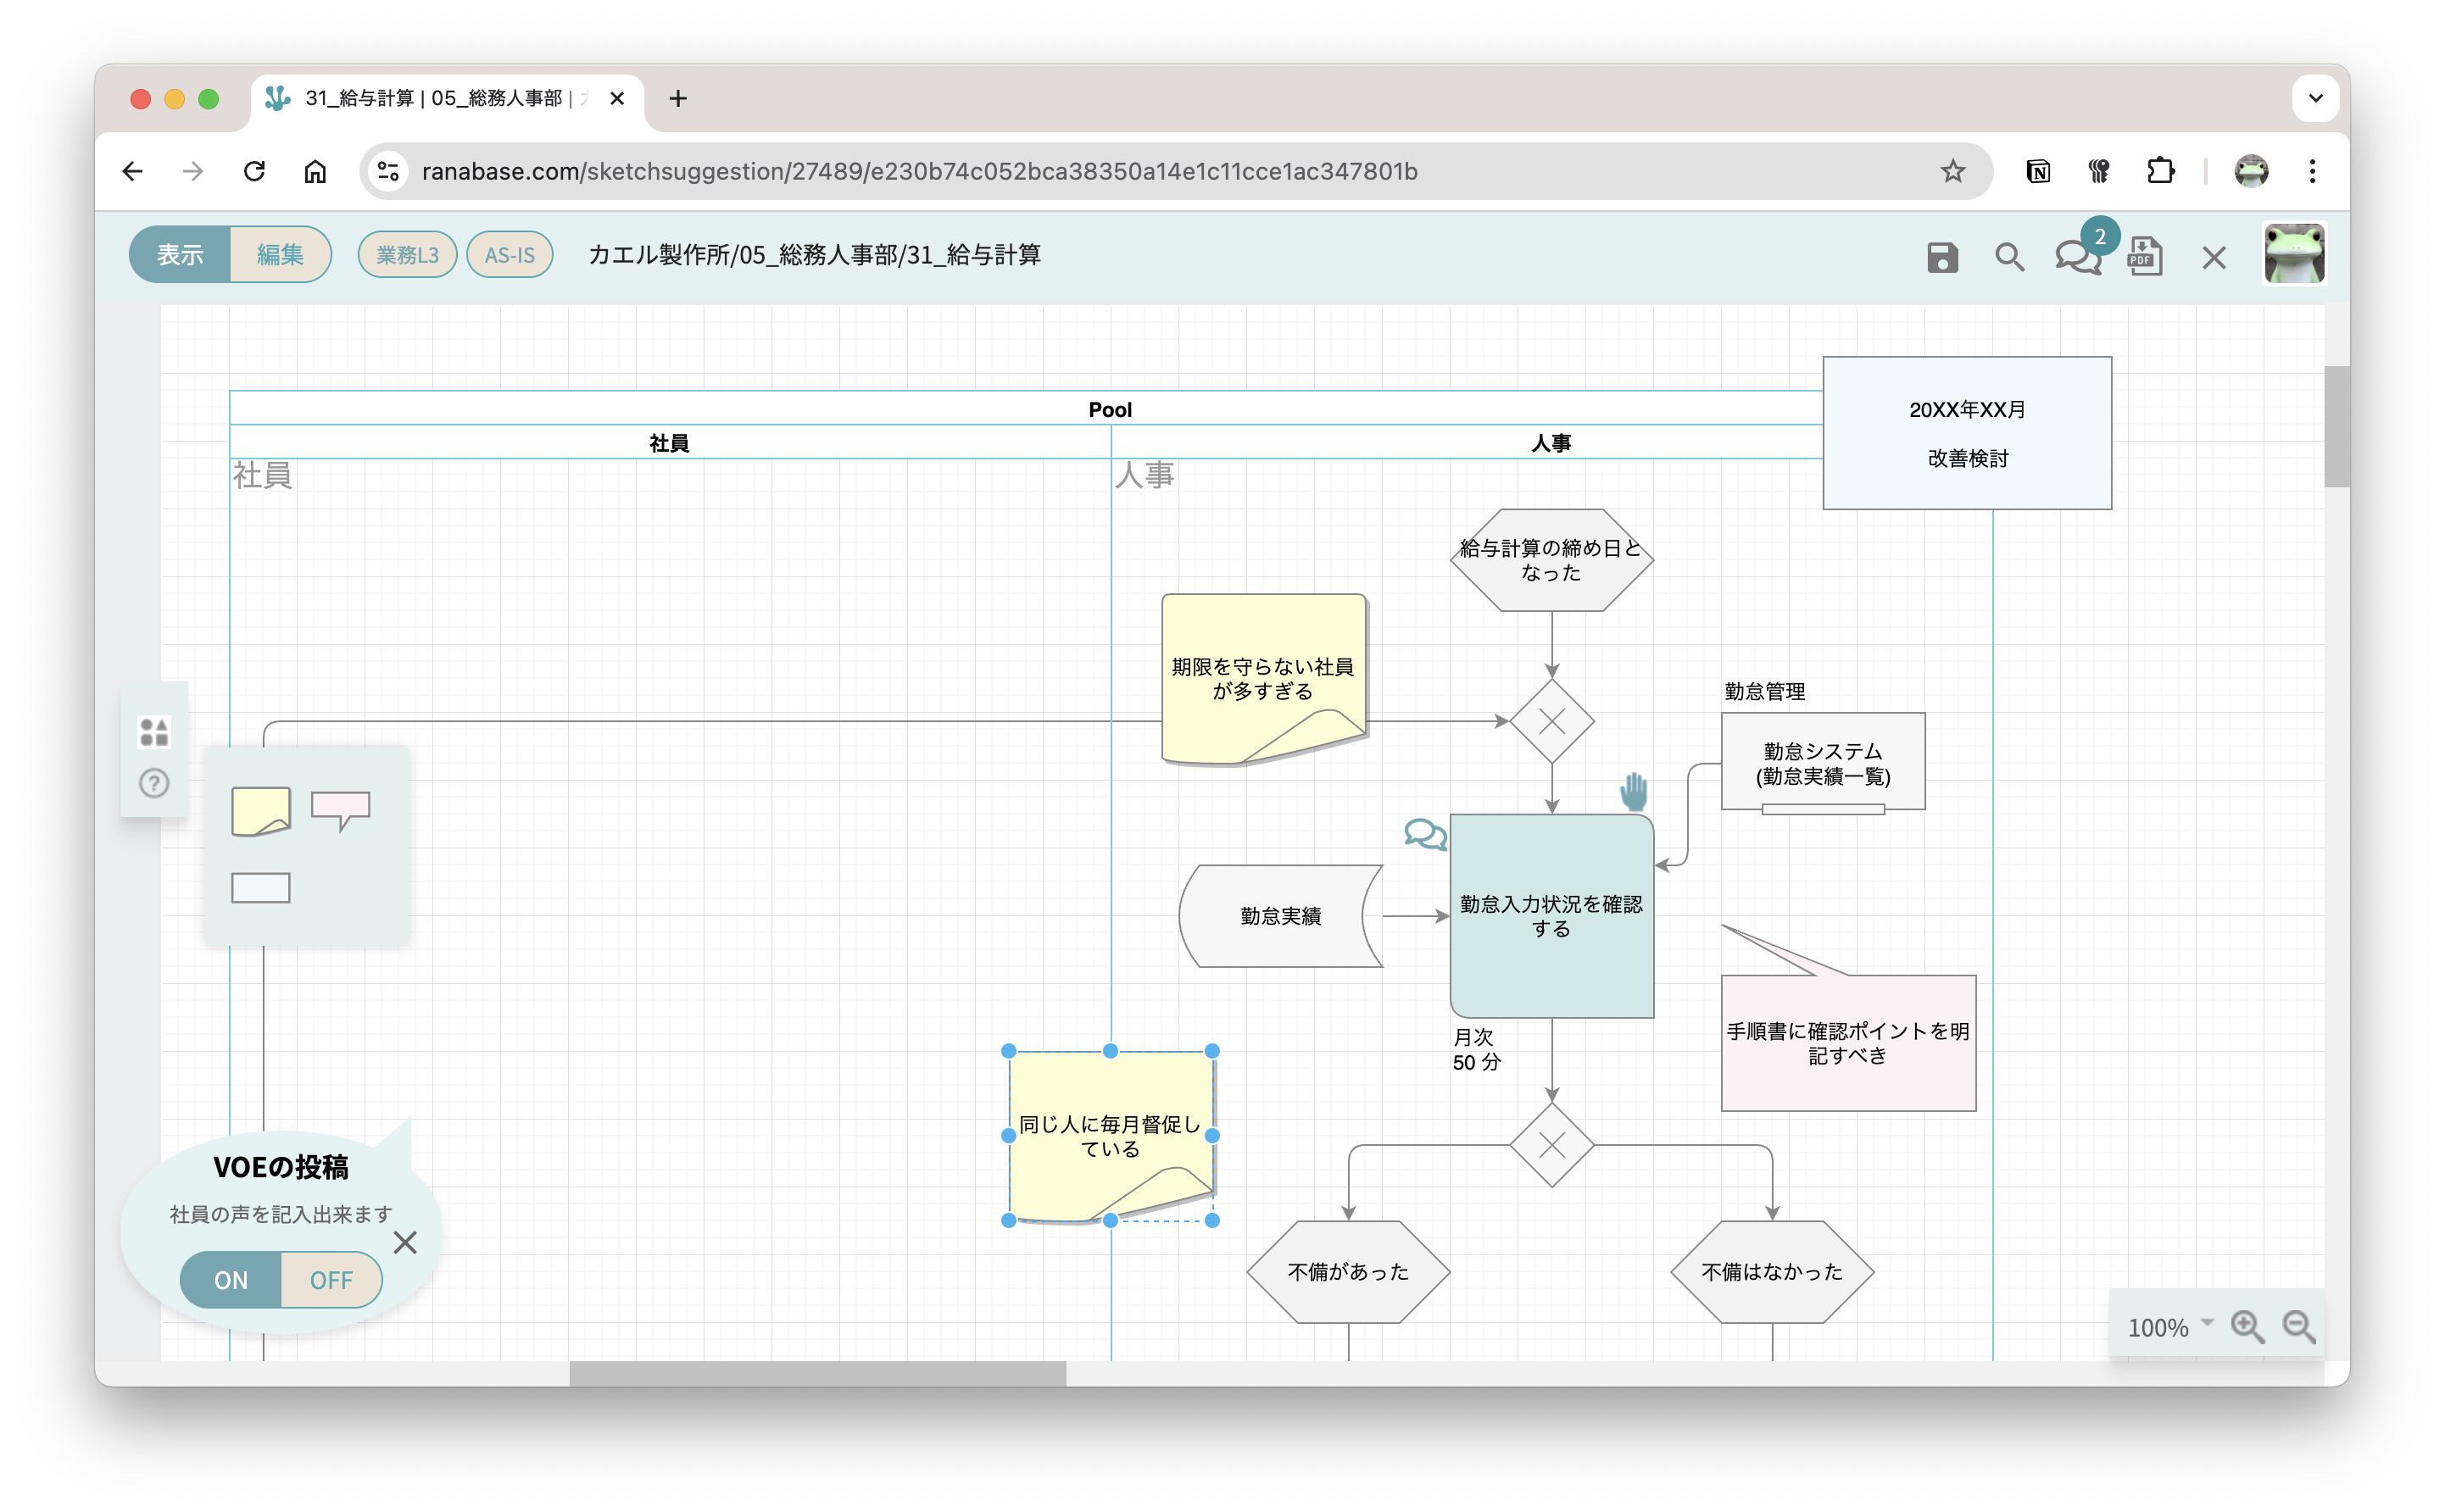Click the lower X gateway diamond

1551,1145
